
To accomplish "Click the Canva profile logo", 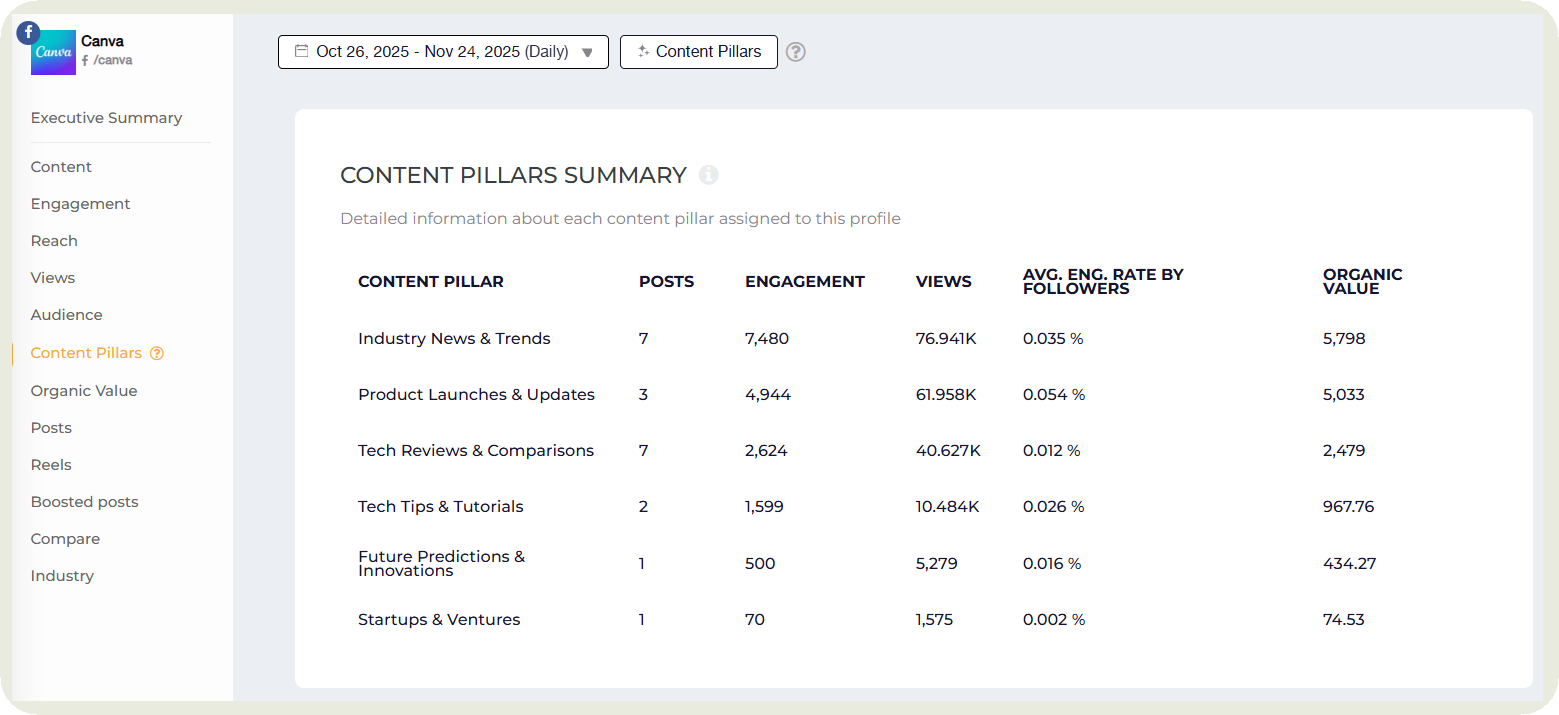I will point(53,51).
